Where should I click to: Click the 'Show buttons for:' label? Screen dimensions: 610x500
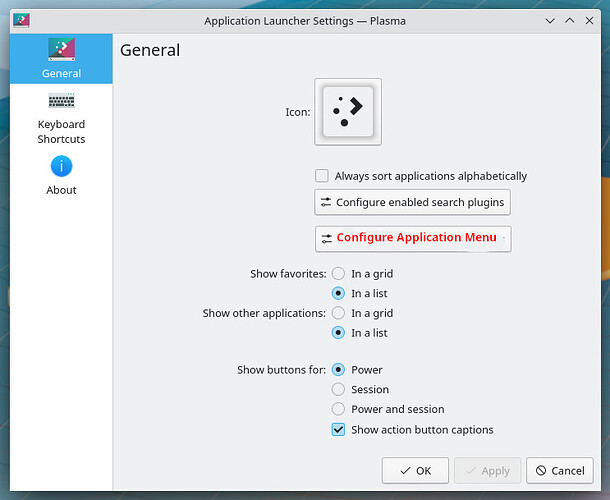coord(281,370)
